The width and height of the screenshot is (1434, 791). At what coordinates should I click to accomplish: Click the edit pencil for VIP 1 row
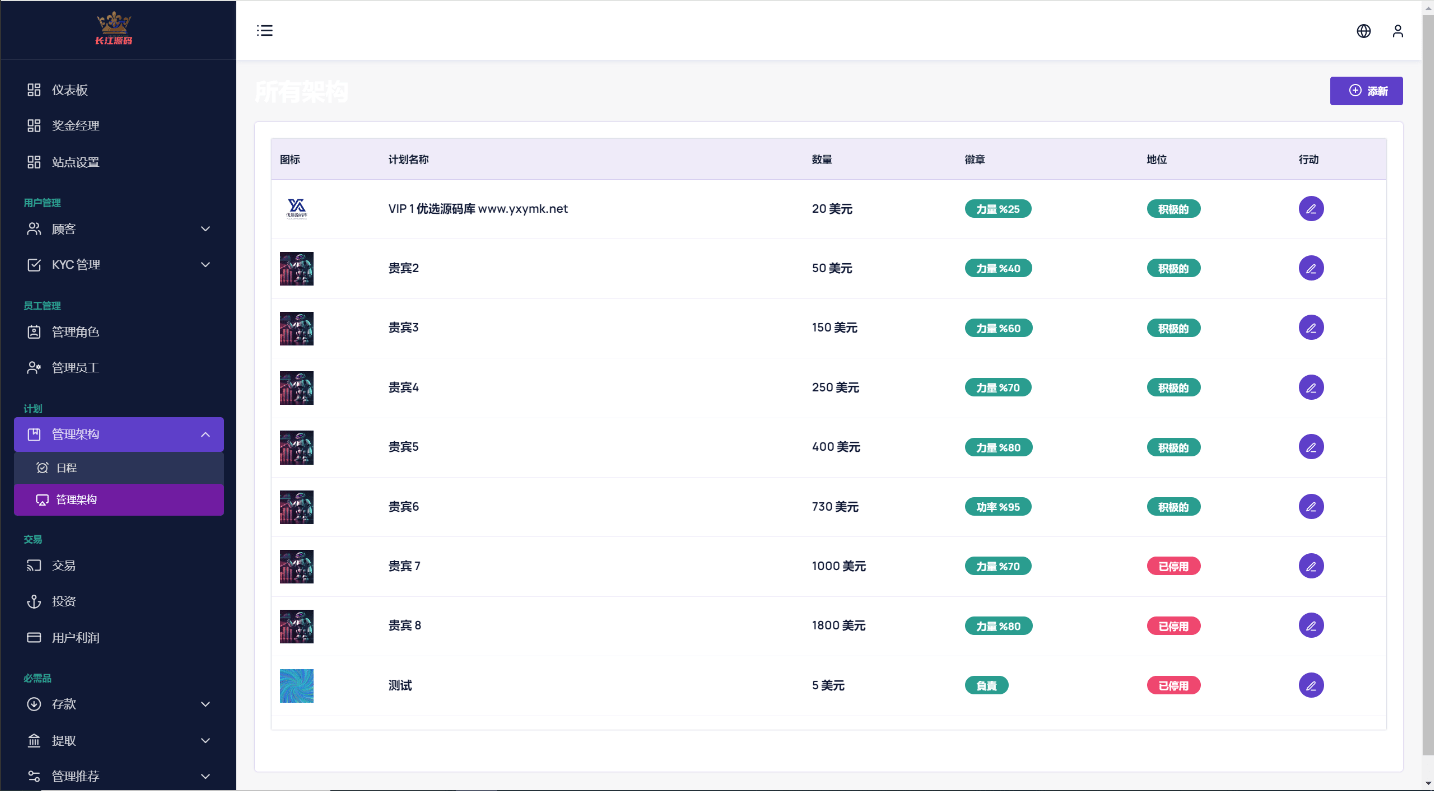point(1311,209)
